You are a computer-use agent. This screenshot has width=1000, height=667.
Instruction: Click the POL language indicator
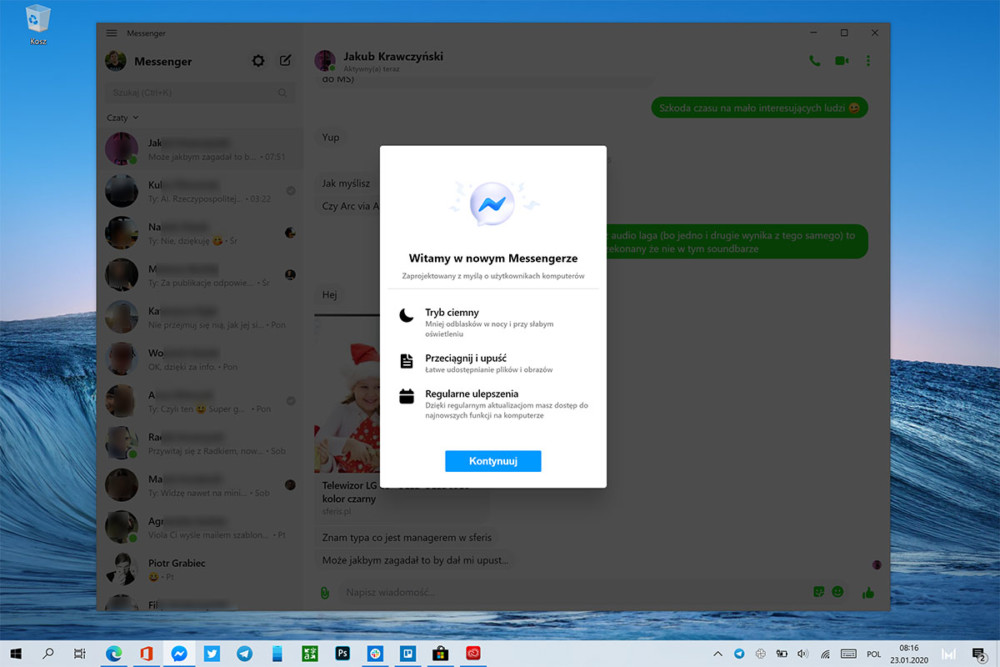(874, 654)
